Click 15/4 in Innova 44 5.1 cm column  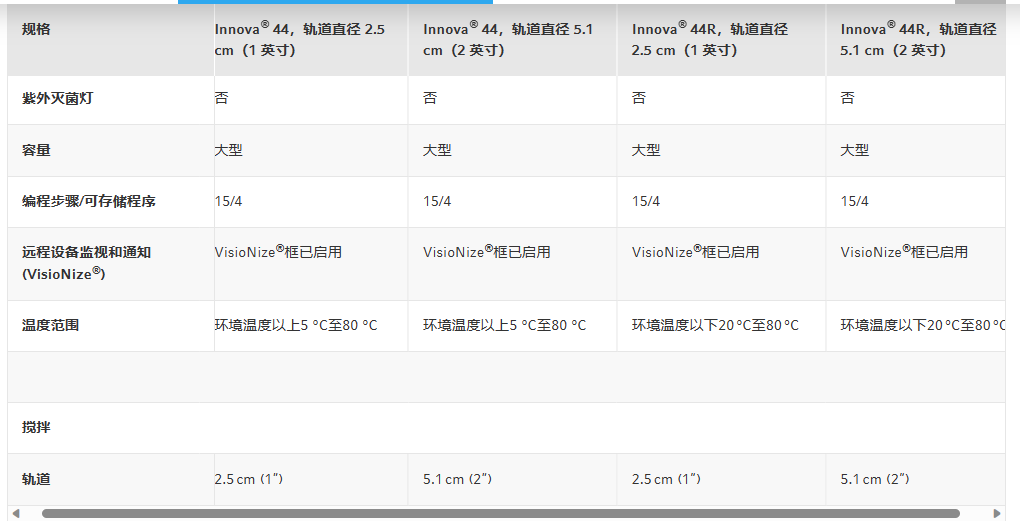pos(437,202)
